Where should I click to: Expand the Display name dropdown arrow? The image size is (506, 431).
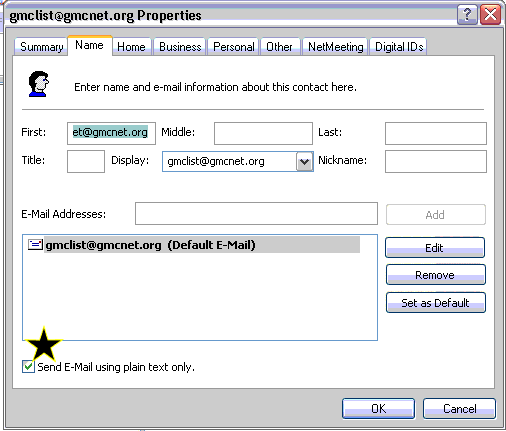[304, 162]
